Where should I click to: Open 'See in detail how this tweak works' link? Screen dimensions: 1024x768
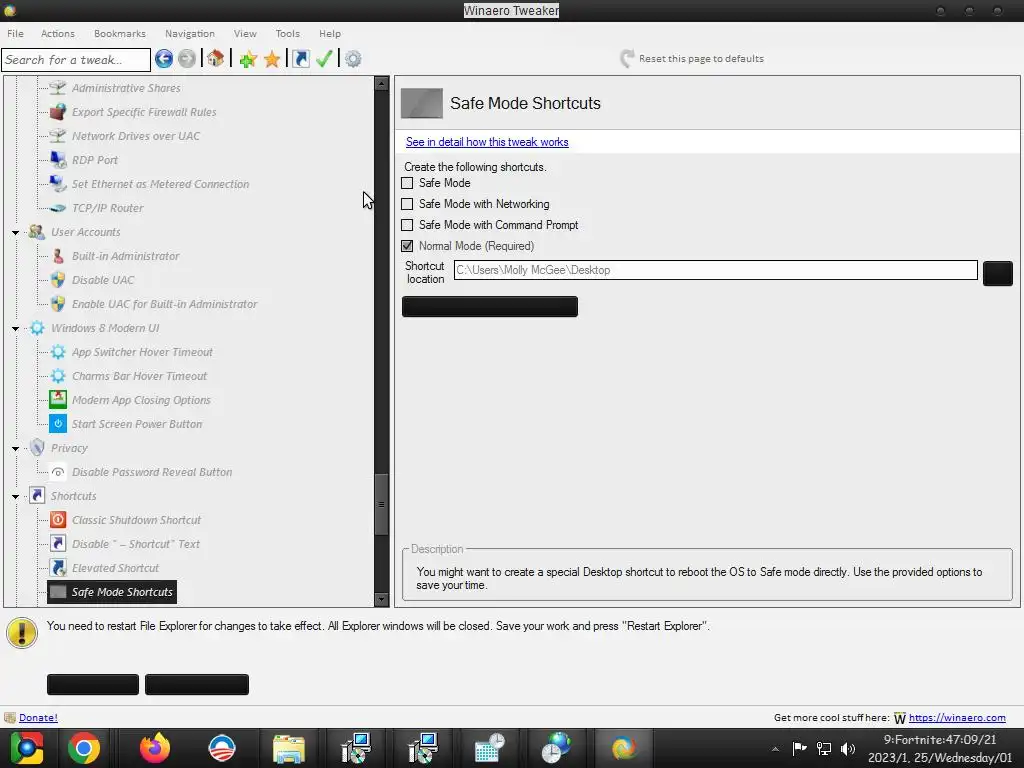click(487, 142)
